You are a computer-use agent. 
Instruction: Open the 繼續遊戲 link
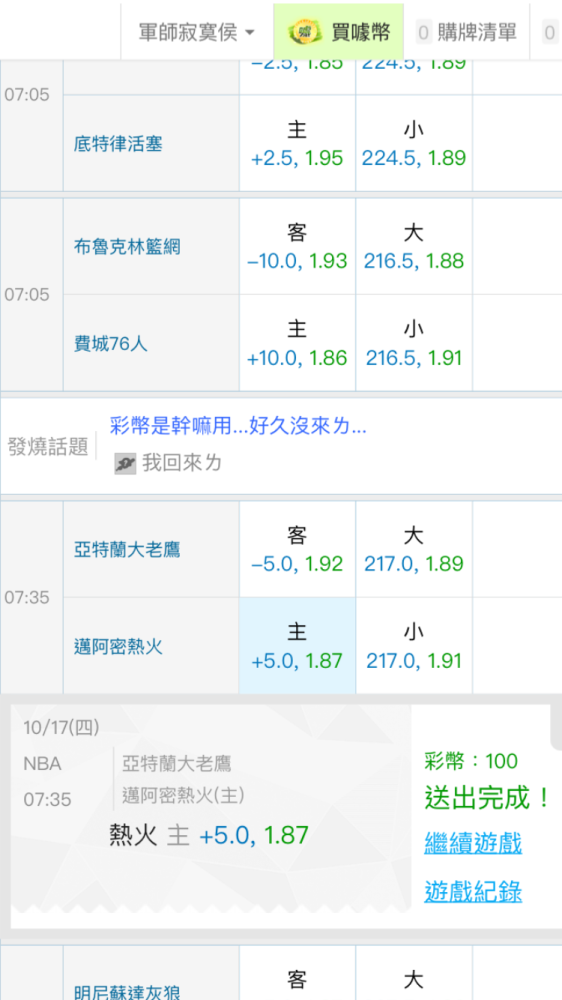coord(473,843)
